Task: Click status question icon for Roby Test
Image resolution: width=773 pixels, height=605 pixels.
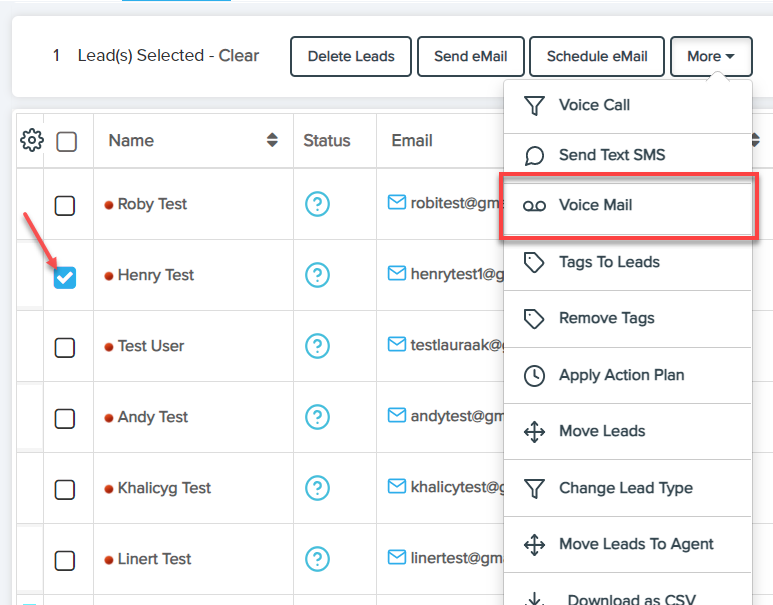Action: (317, 204)
